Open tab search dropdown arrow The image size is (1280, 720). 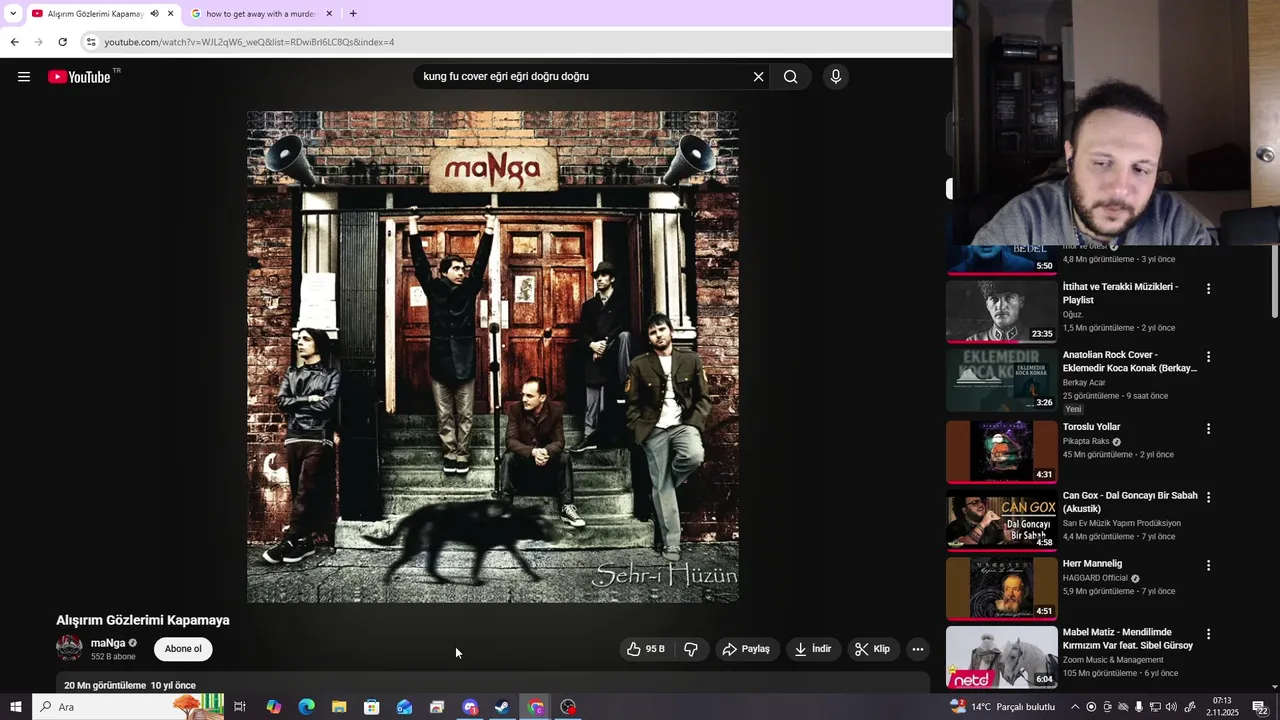click(12, 13)
